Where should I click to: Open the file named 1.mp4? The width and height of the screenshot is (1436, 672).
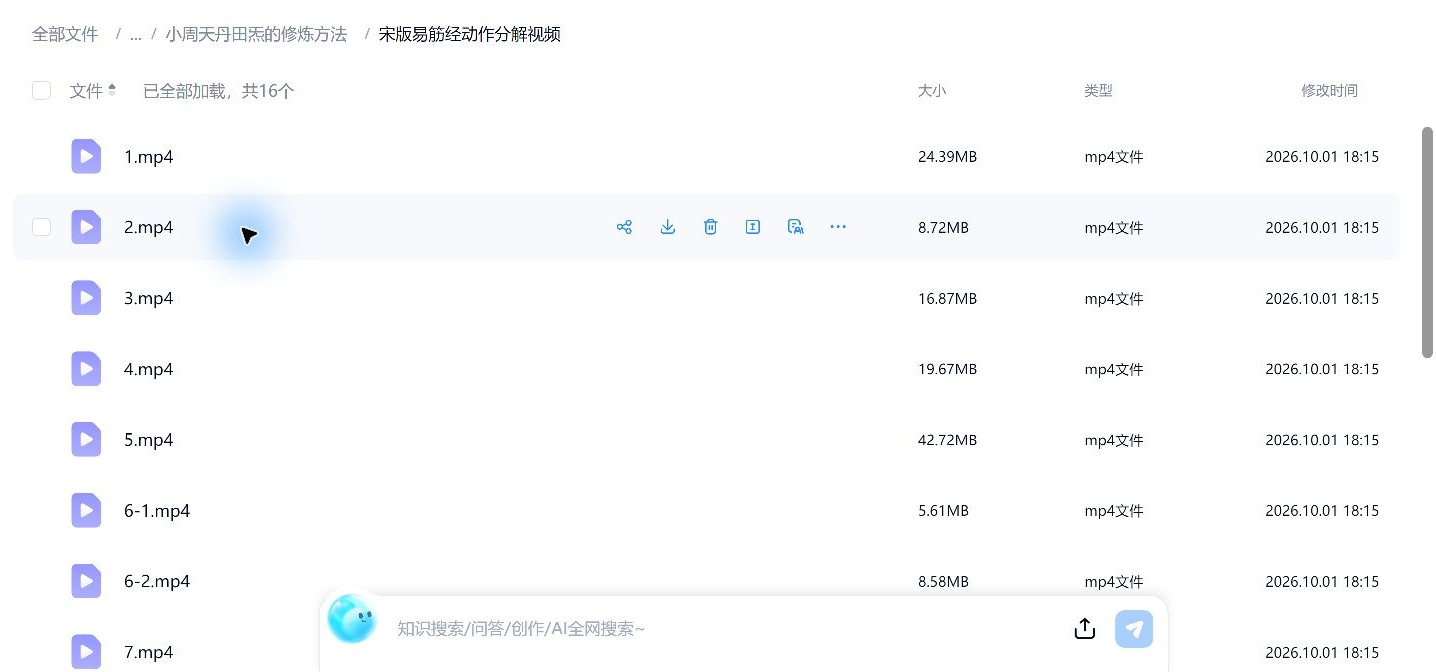tap(149, 157)
